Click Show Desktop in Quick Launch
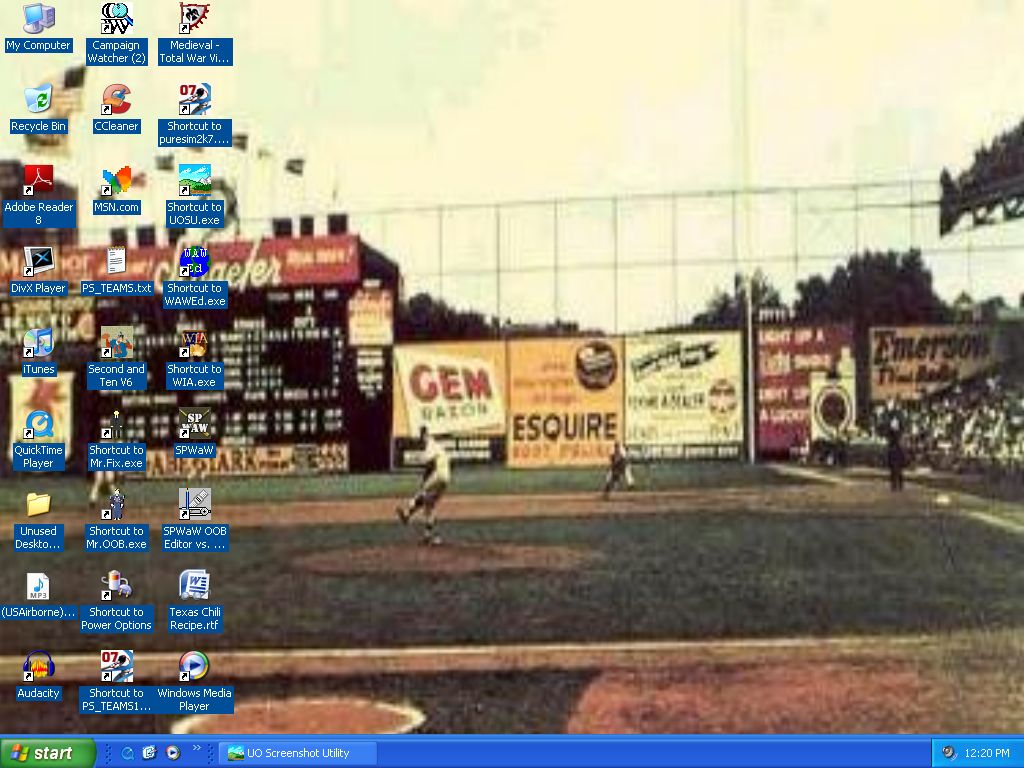This screenshot has width=1024, height=768. pos(150,753)
